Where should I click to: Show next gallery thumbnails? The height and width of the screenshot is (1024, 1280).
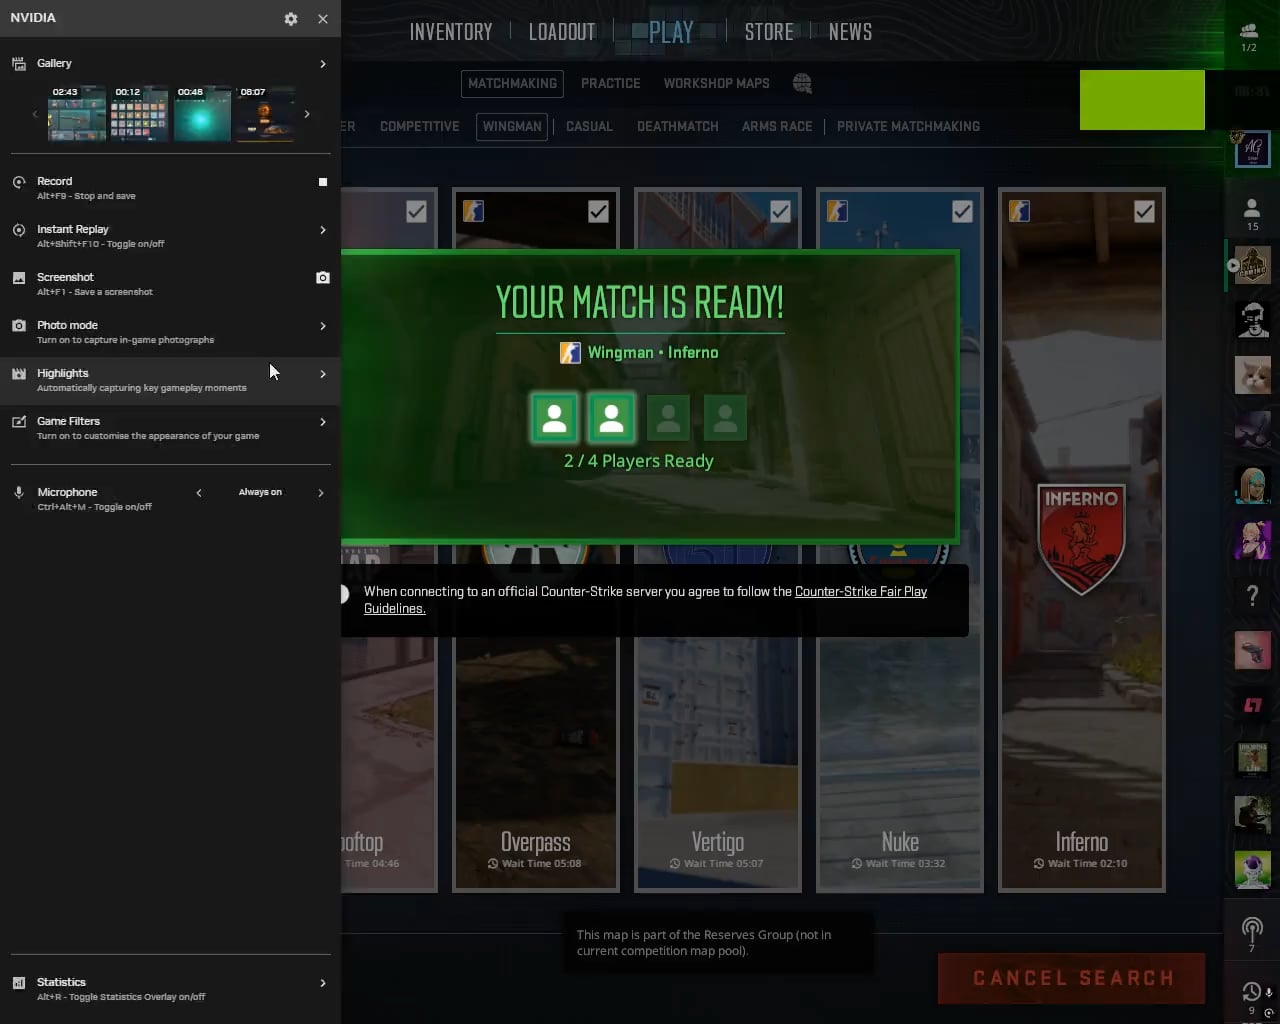tap(307, 114)
